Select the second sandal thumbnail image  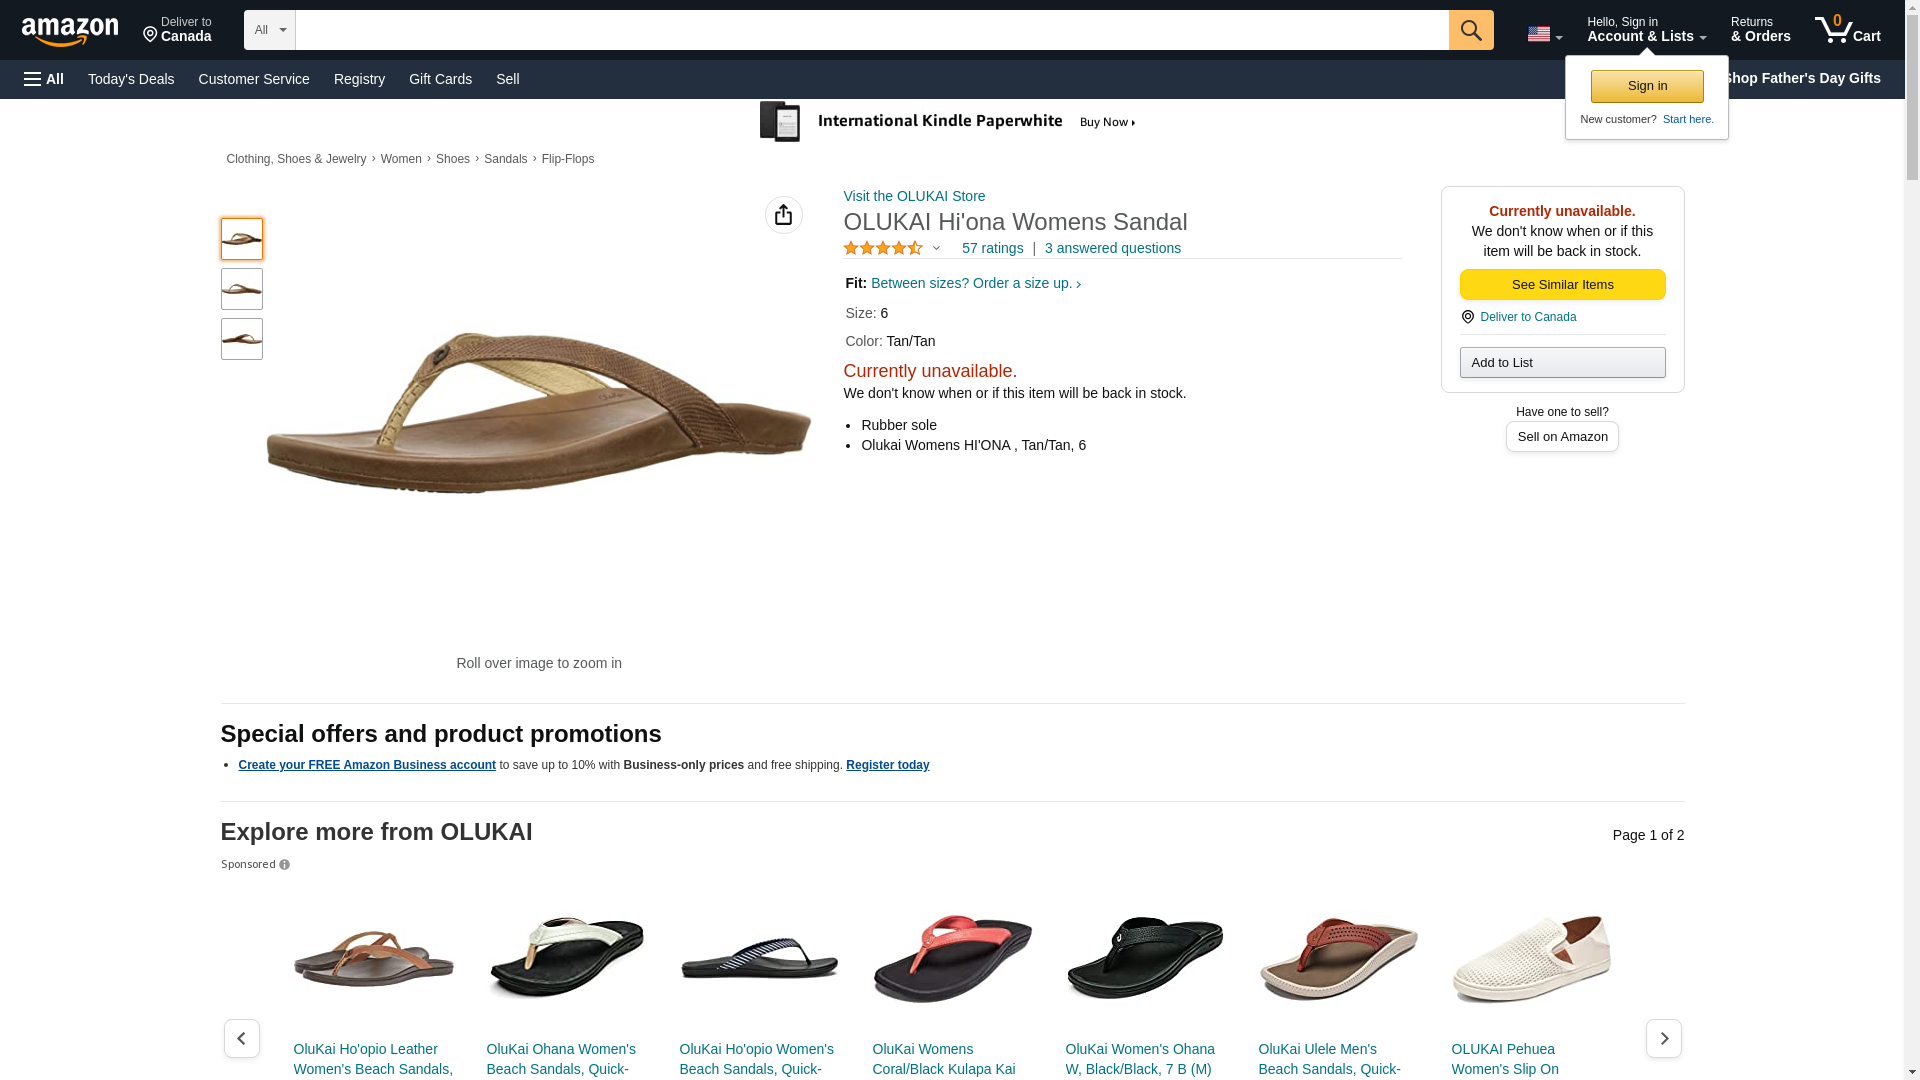[242, 289]
